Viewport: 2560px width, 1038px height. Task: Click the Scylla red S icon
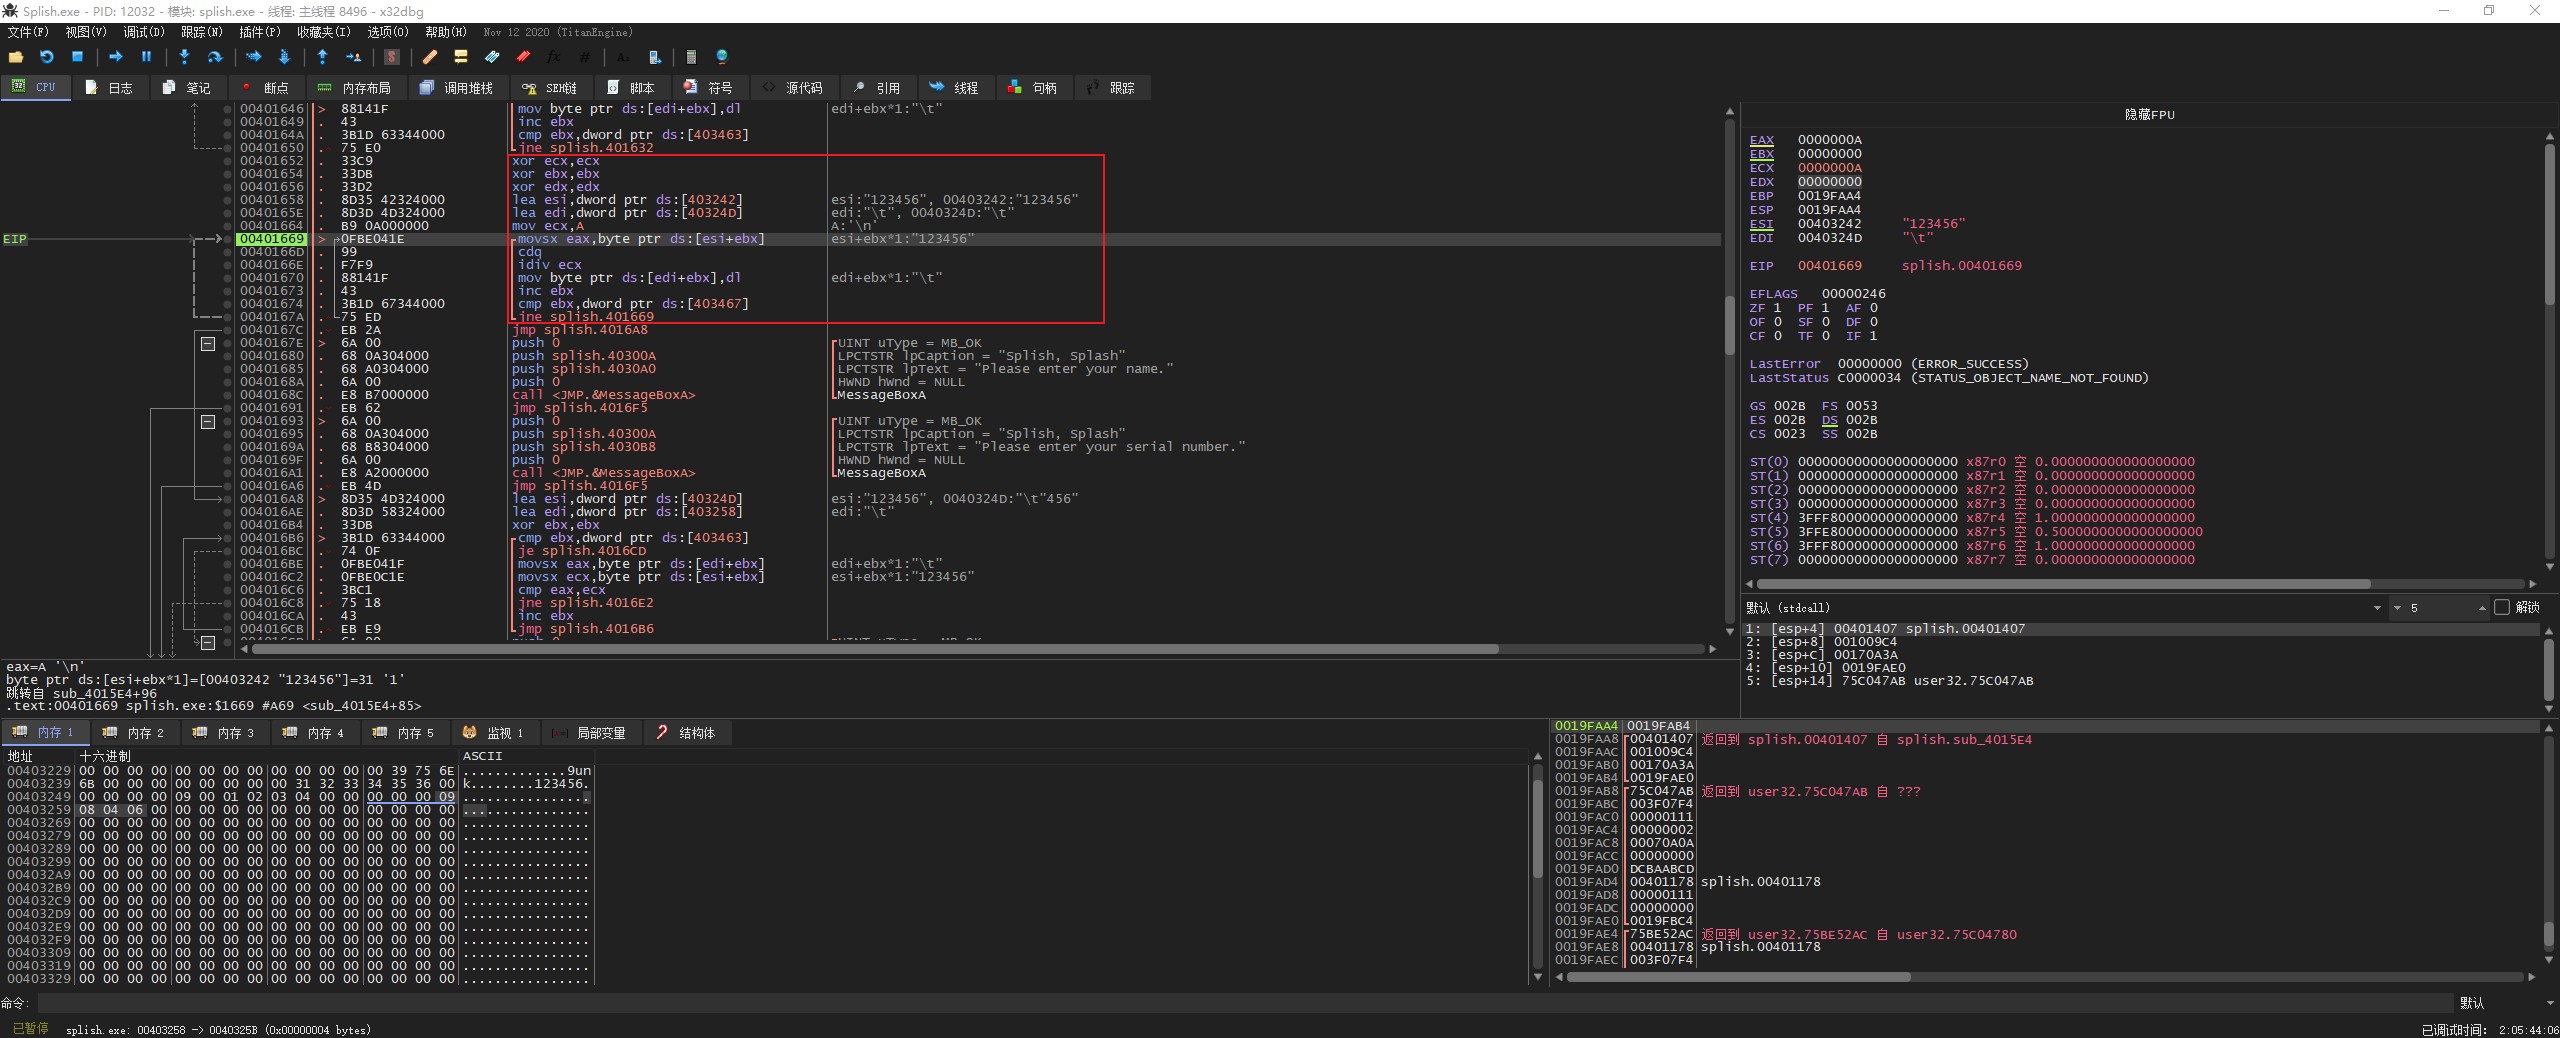pyautogui.click(x=392, y=57)
